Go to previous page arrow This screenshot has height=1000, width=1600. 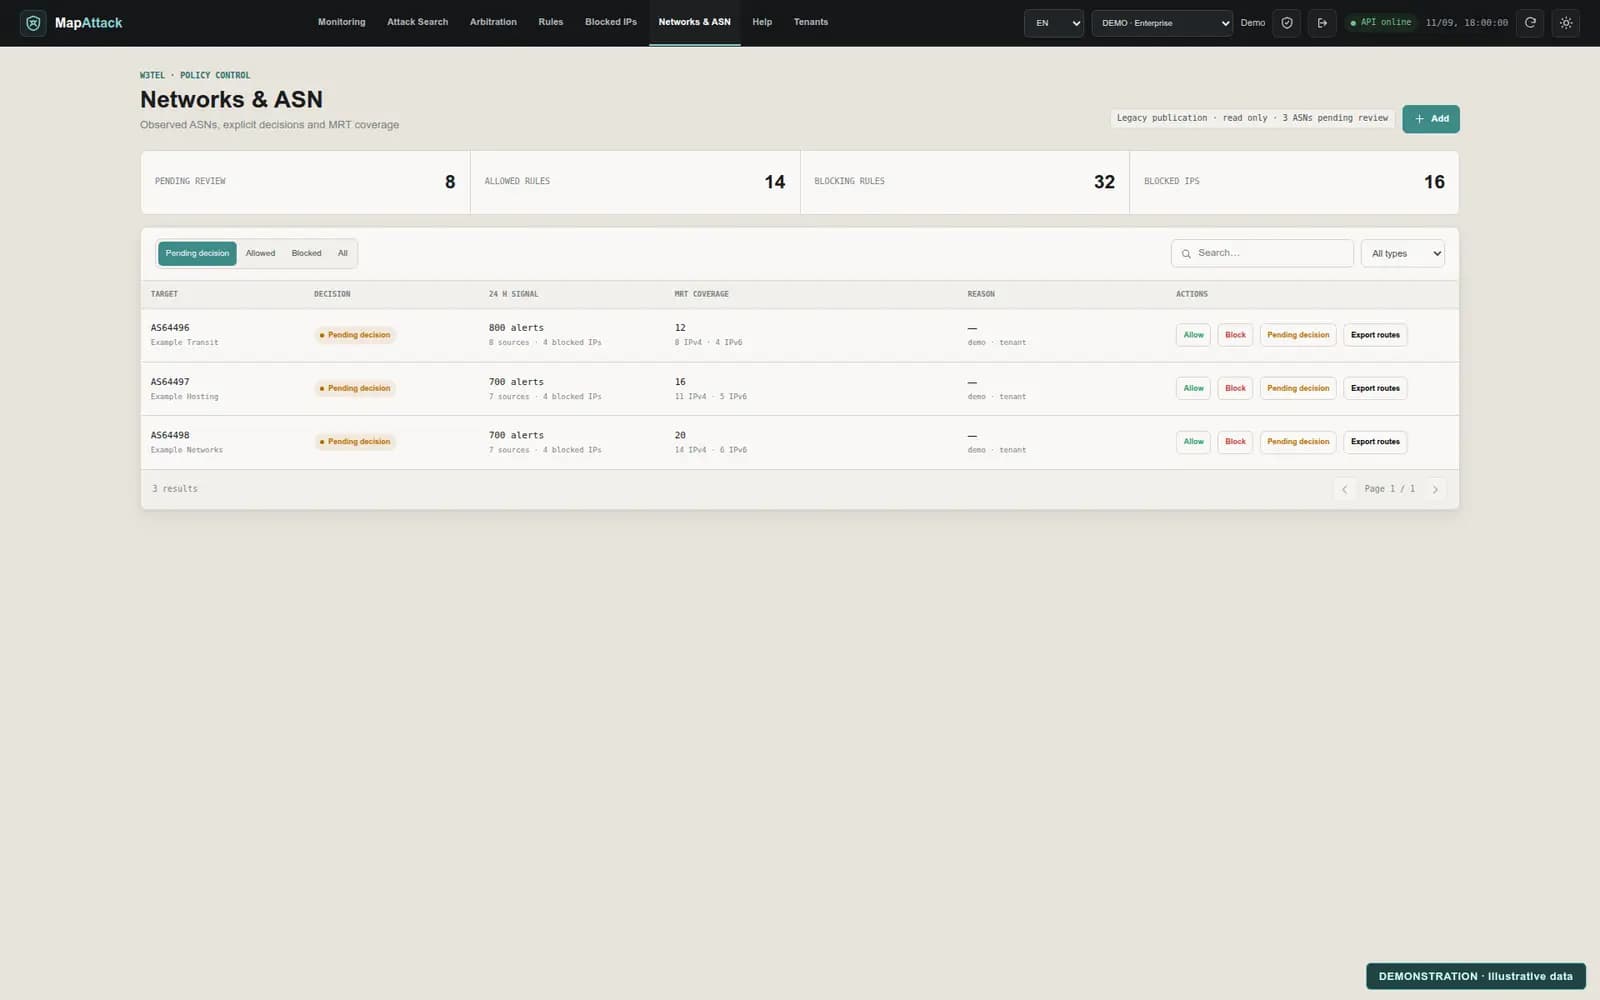click(x=1344, y=489)
